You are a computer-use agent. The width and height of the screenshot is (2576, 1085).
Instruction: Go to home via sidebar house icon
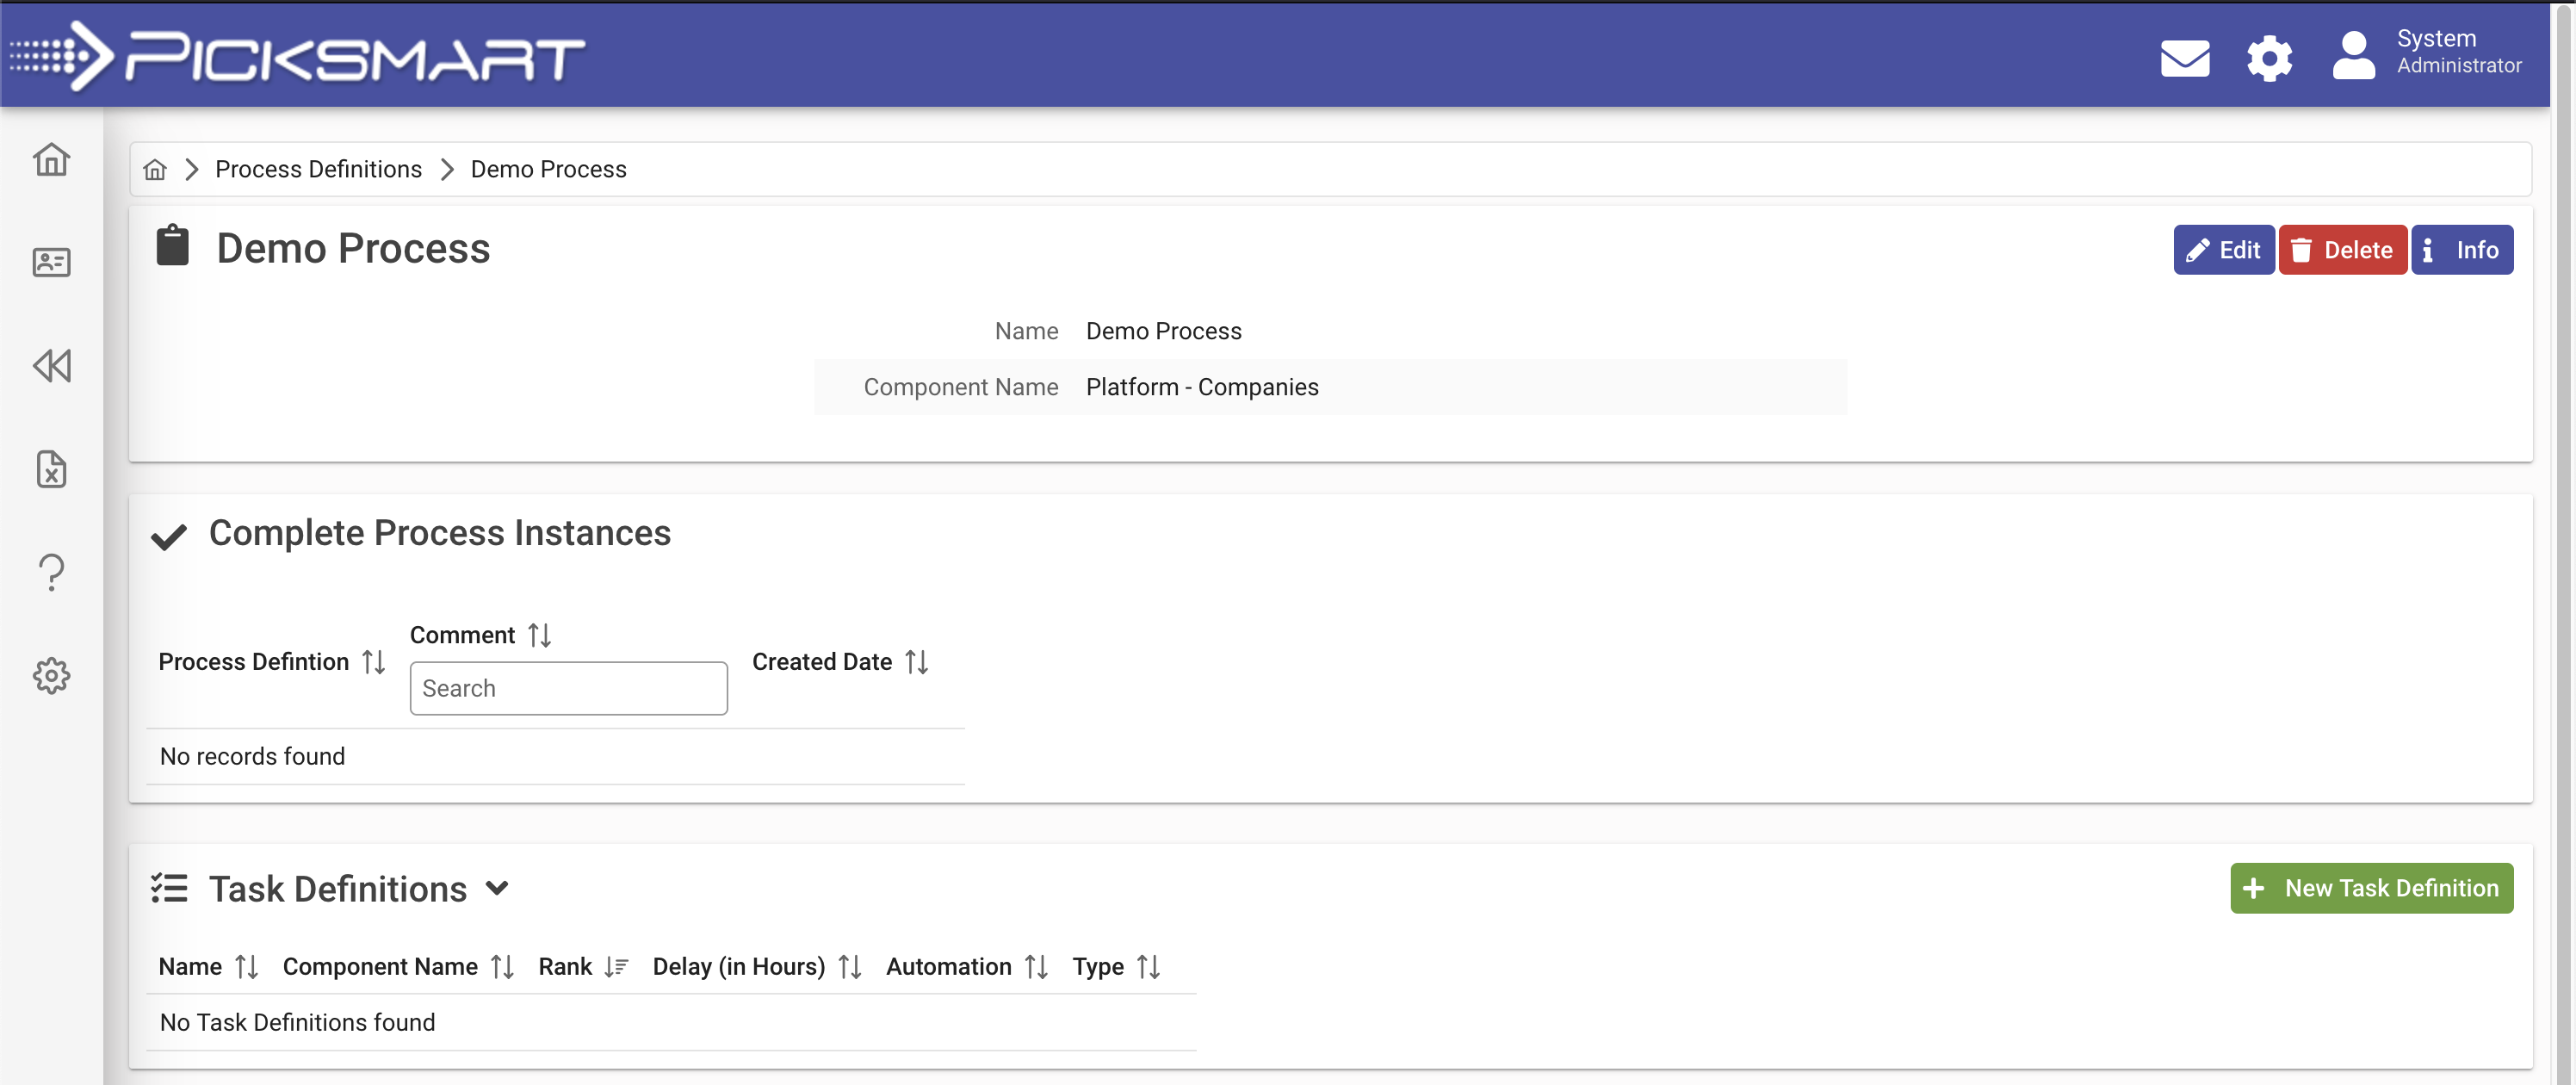[51, 159]
